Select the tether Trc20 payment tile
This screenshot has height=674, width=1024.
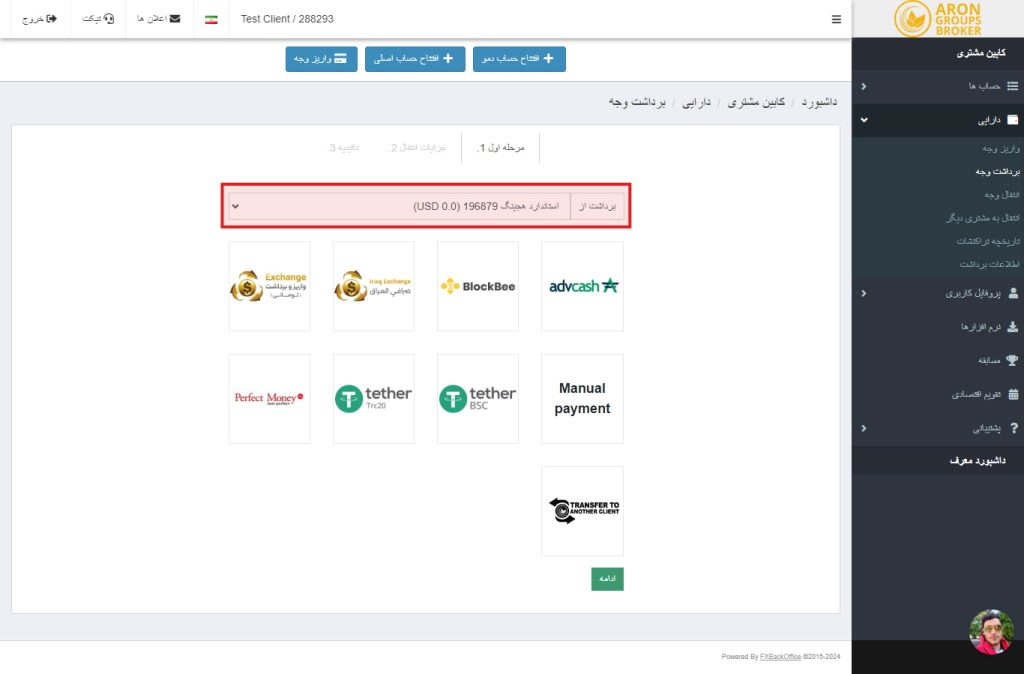click(374, 398)
